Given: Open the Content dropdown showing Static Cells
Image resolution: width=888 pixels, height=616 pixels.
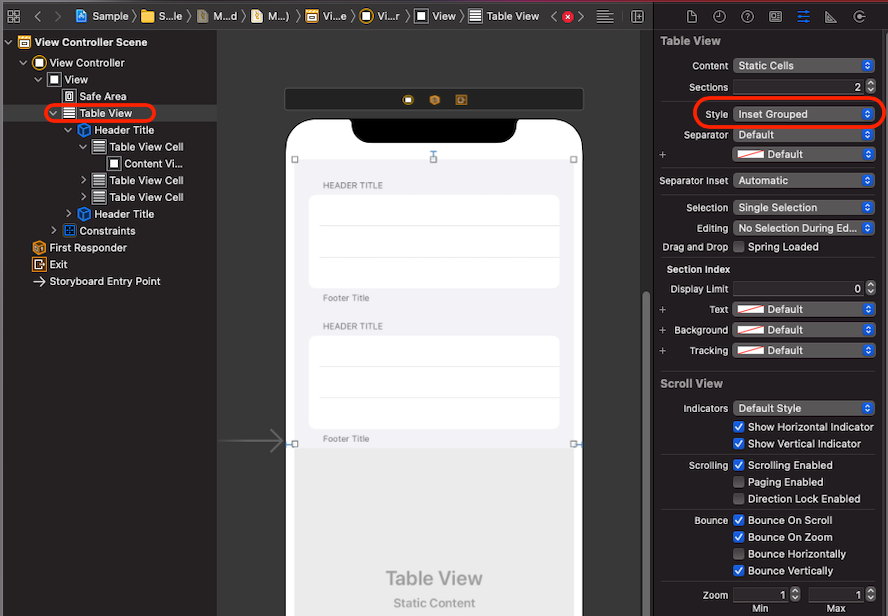Looking at the screenshot, I should tap(804, 66).
